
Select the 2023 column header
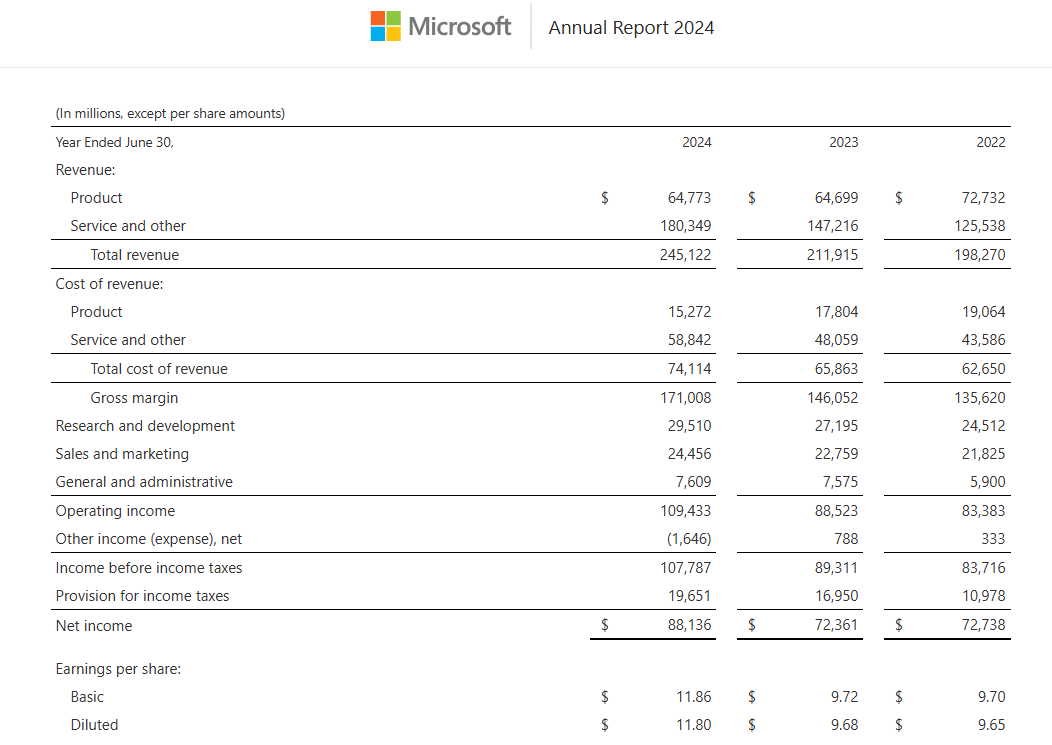coord(843,142)
